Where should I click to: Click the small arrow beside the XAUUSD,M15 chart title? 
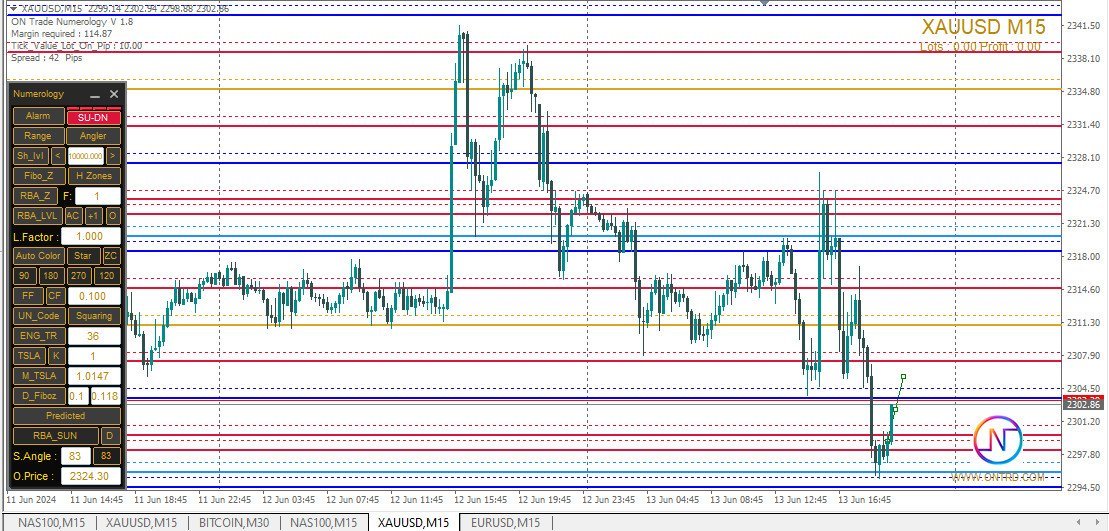pyautogui.click(x=13, y=8)
